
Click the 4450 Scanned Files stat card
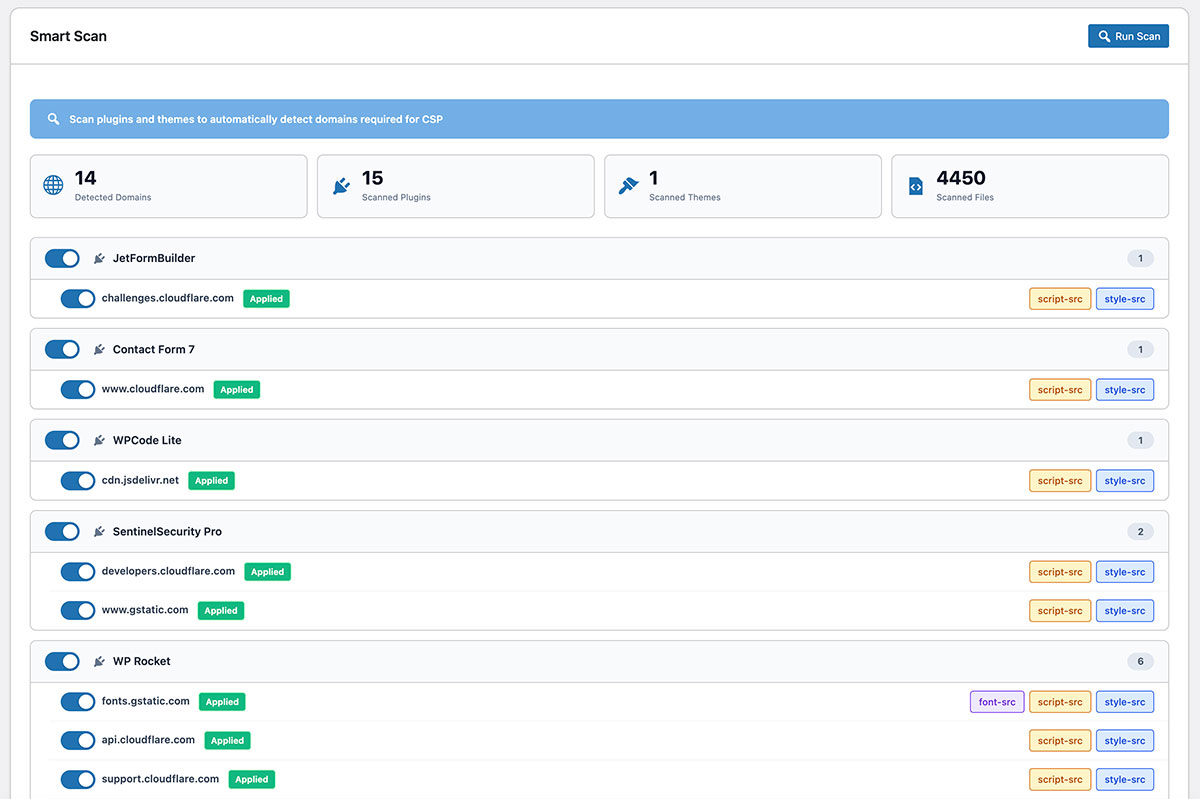(1030, 186)
